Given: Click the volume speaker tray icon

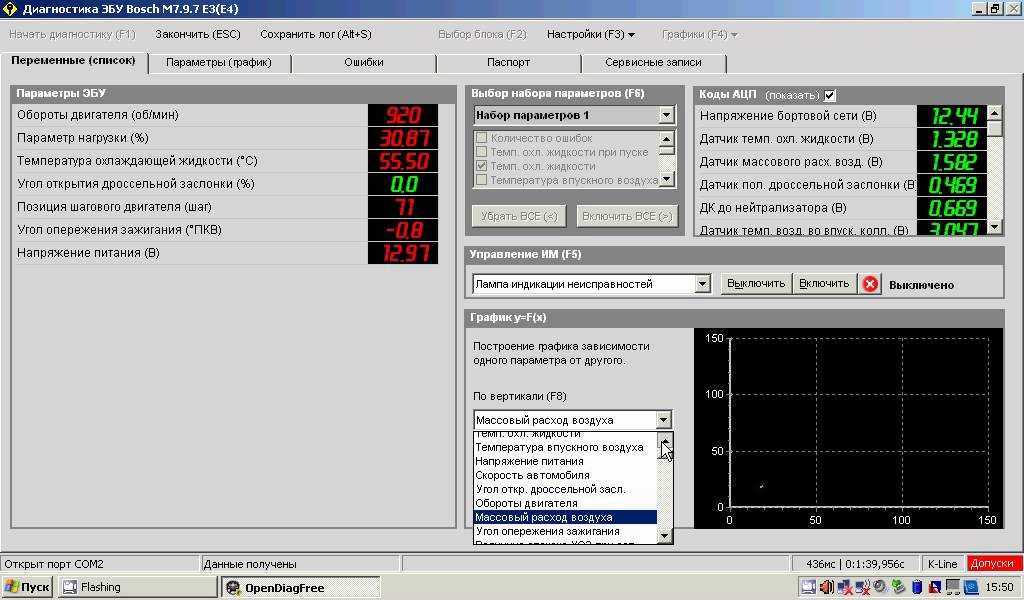Looking at the screenshot, I should (826, 587).
